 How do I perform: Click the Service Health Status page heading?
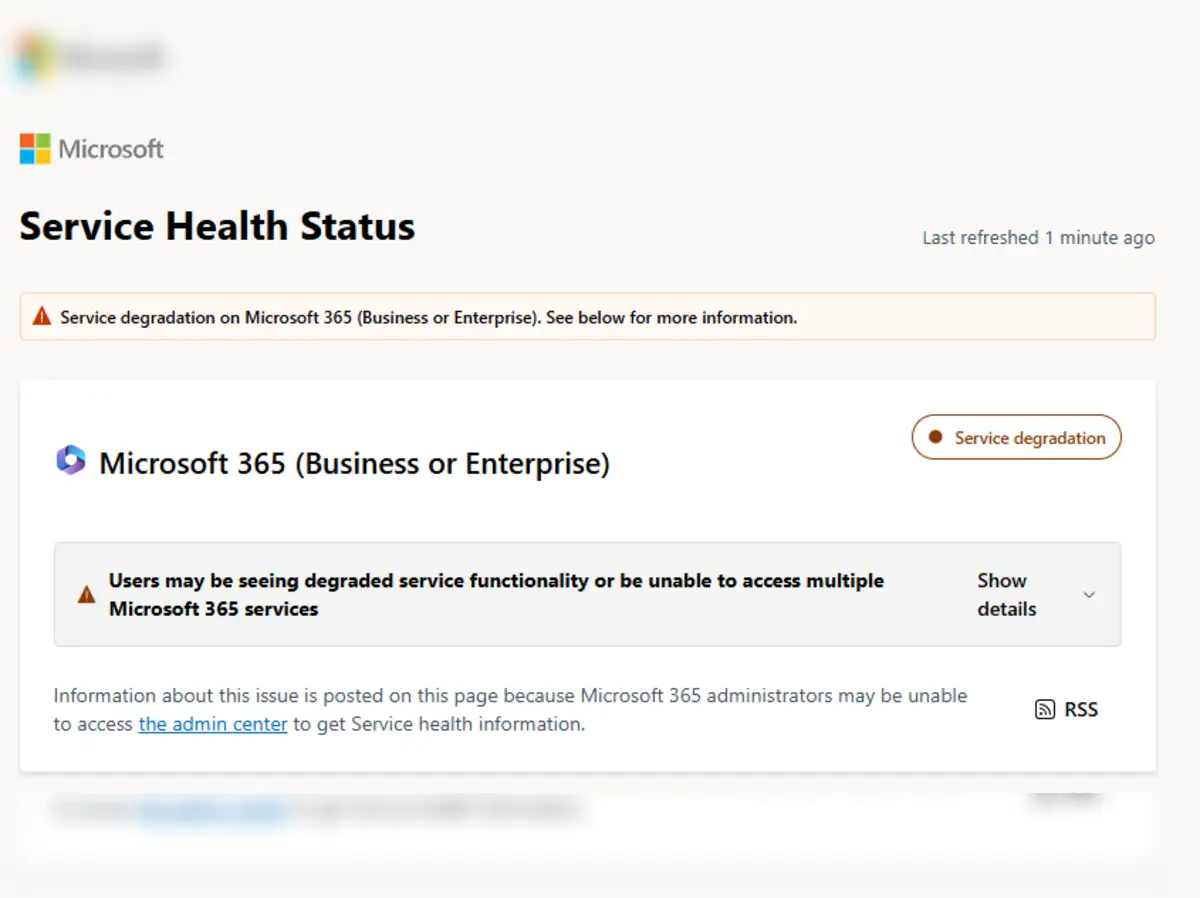coord(217,226)
